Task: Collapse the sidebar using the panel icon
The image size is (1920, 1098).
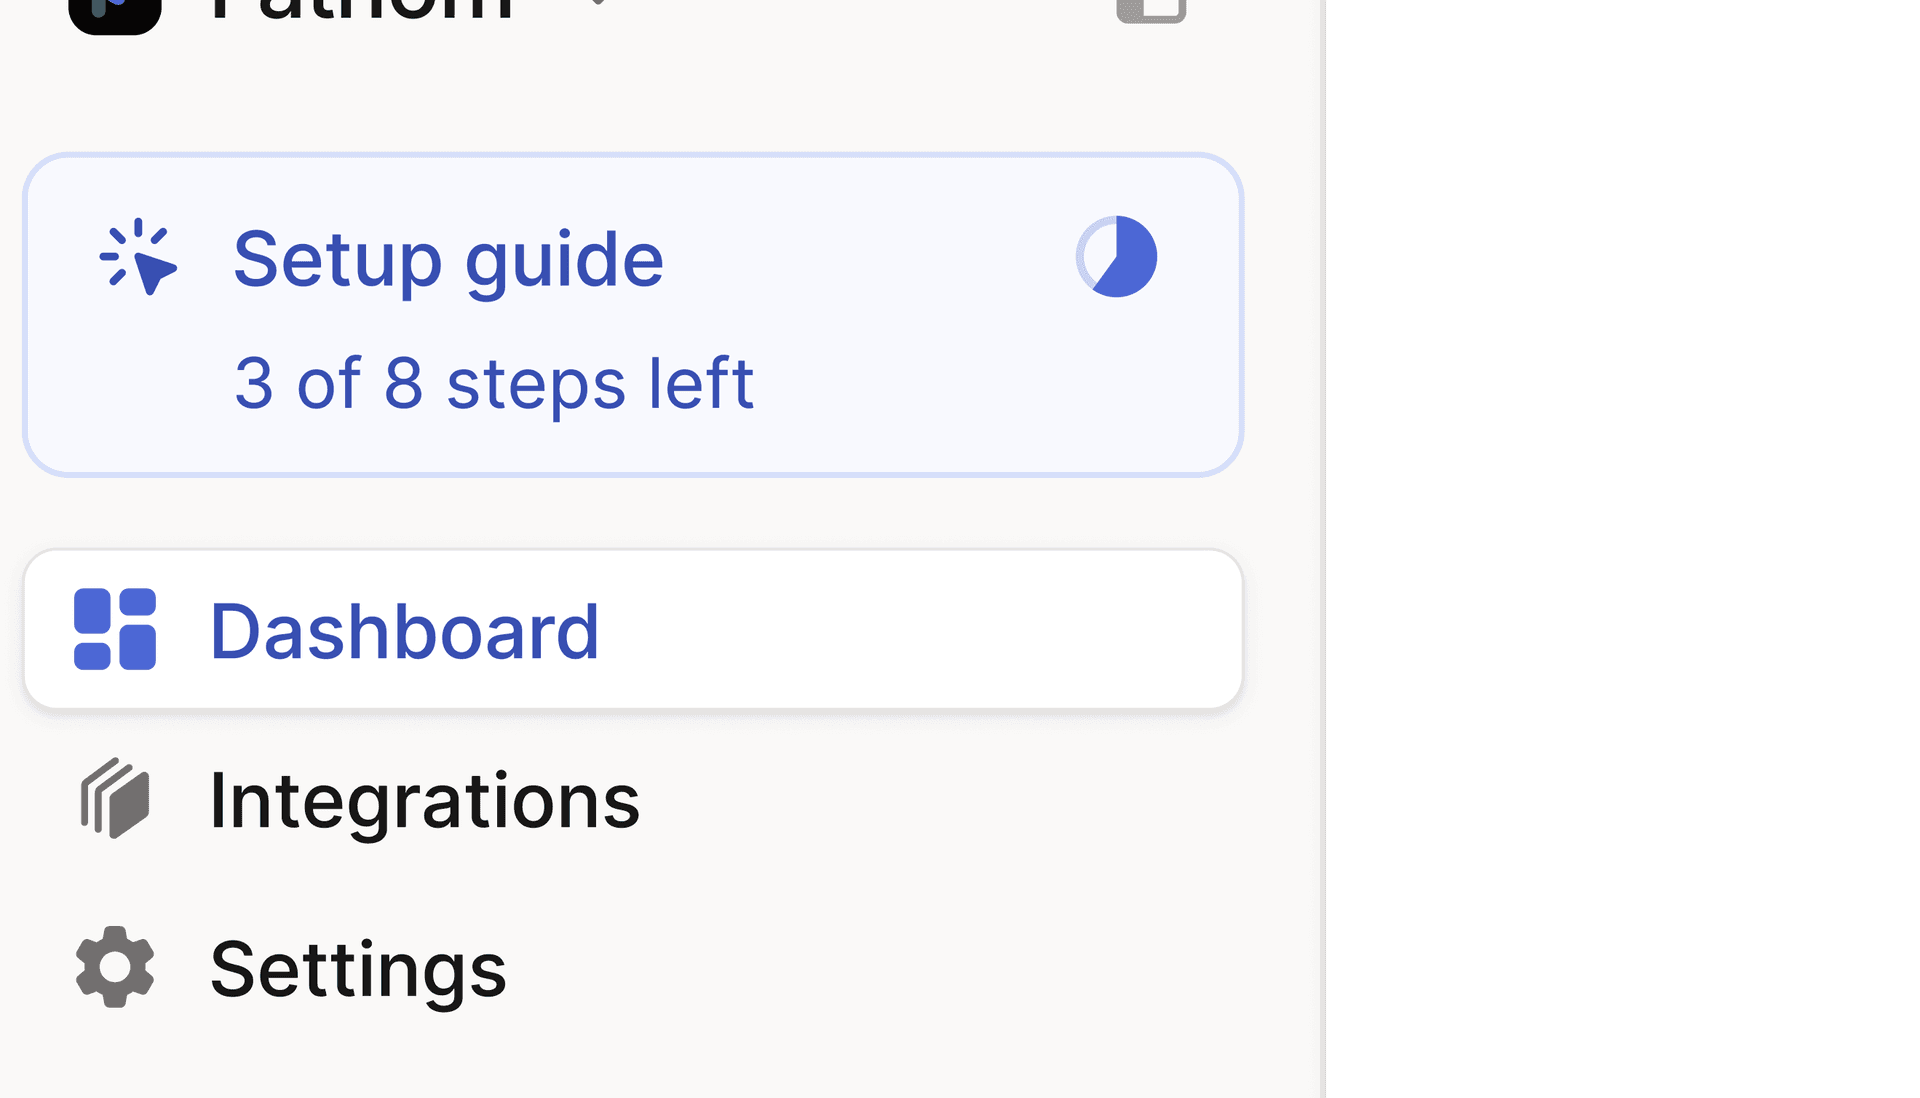Action: [1152, 10]
